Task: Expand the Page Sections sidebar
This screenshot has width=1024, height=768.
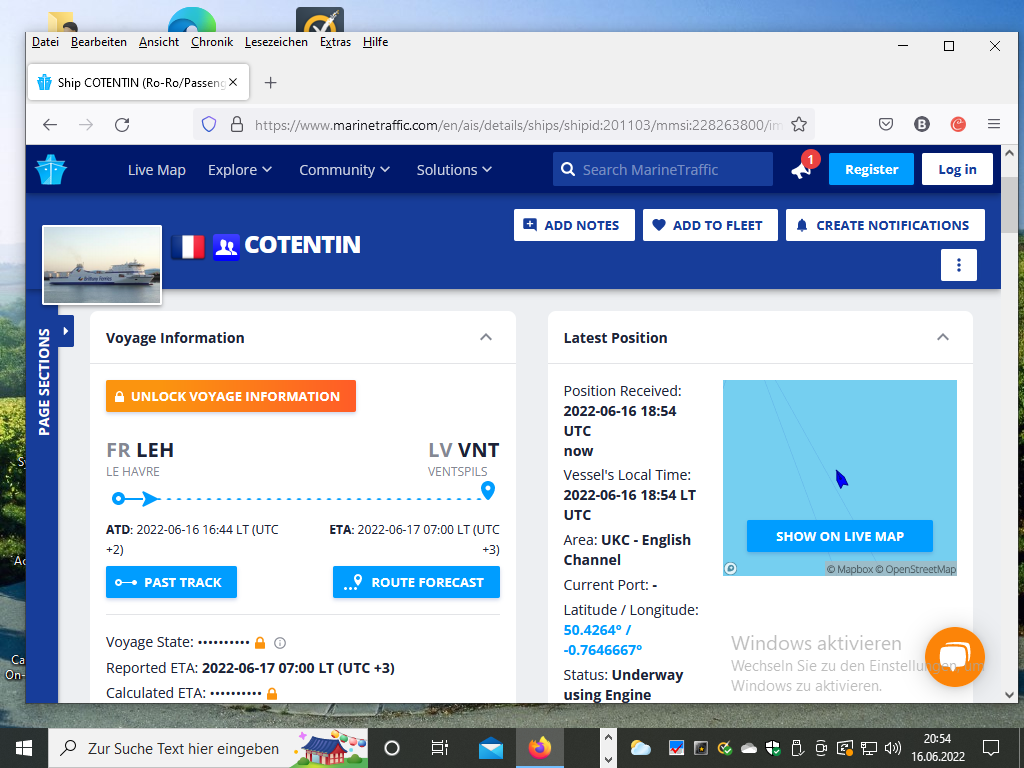Action: (x=66, y=331)
